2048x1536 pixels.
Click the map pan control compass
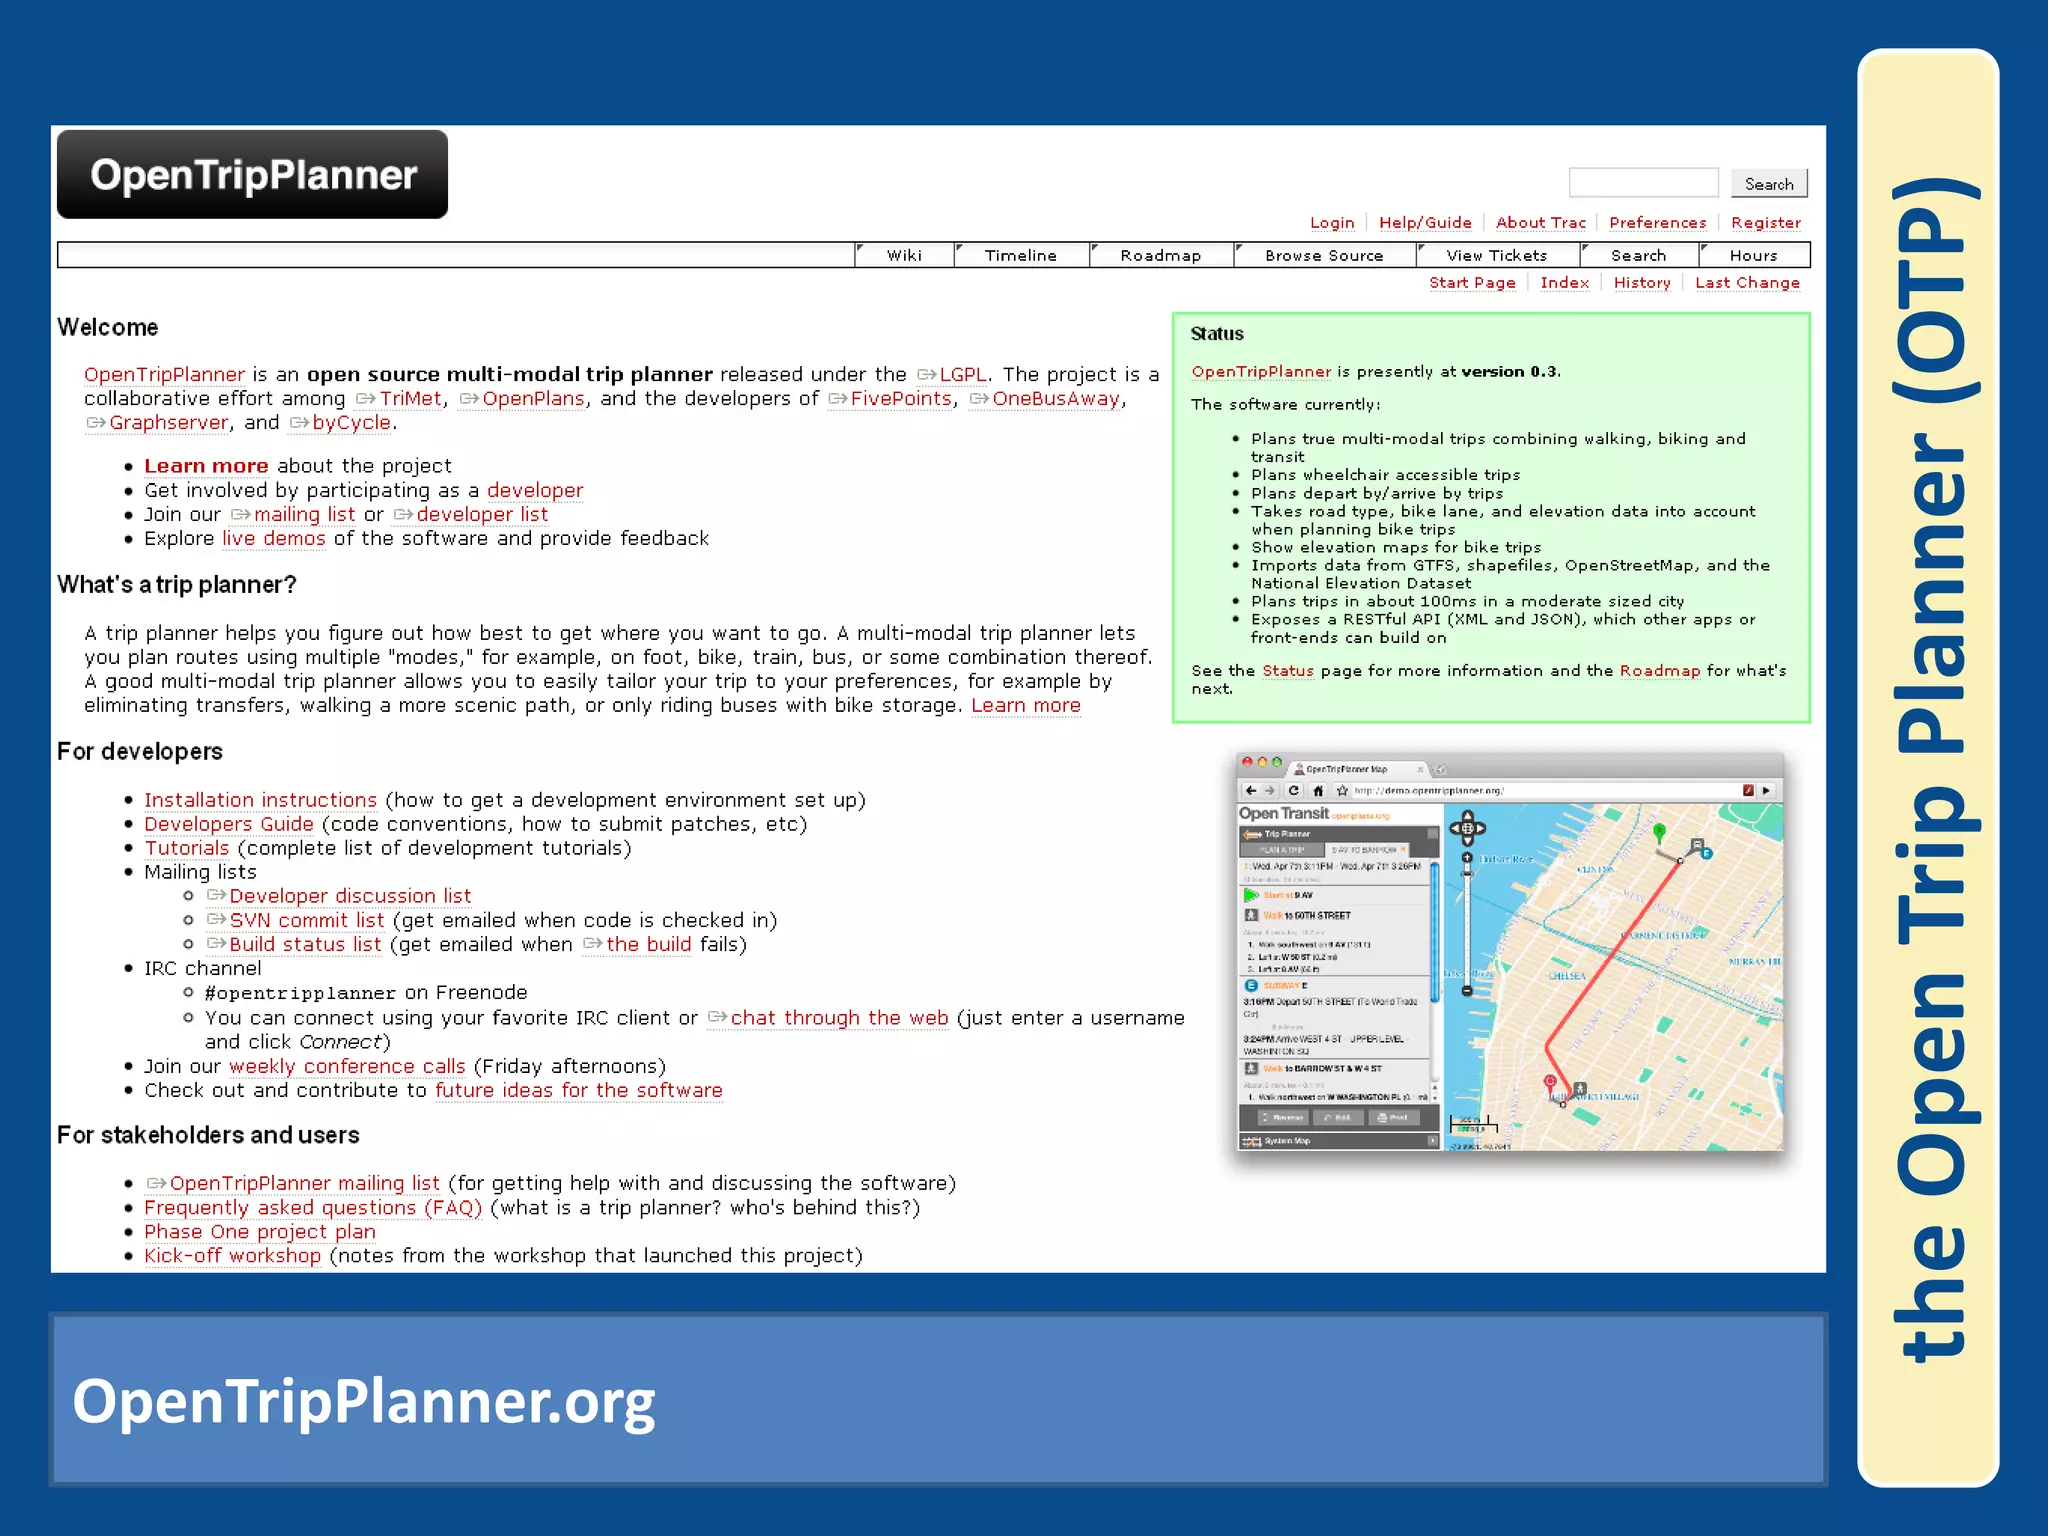1467,827
